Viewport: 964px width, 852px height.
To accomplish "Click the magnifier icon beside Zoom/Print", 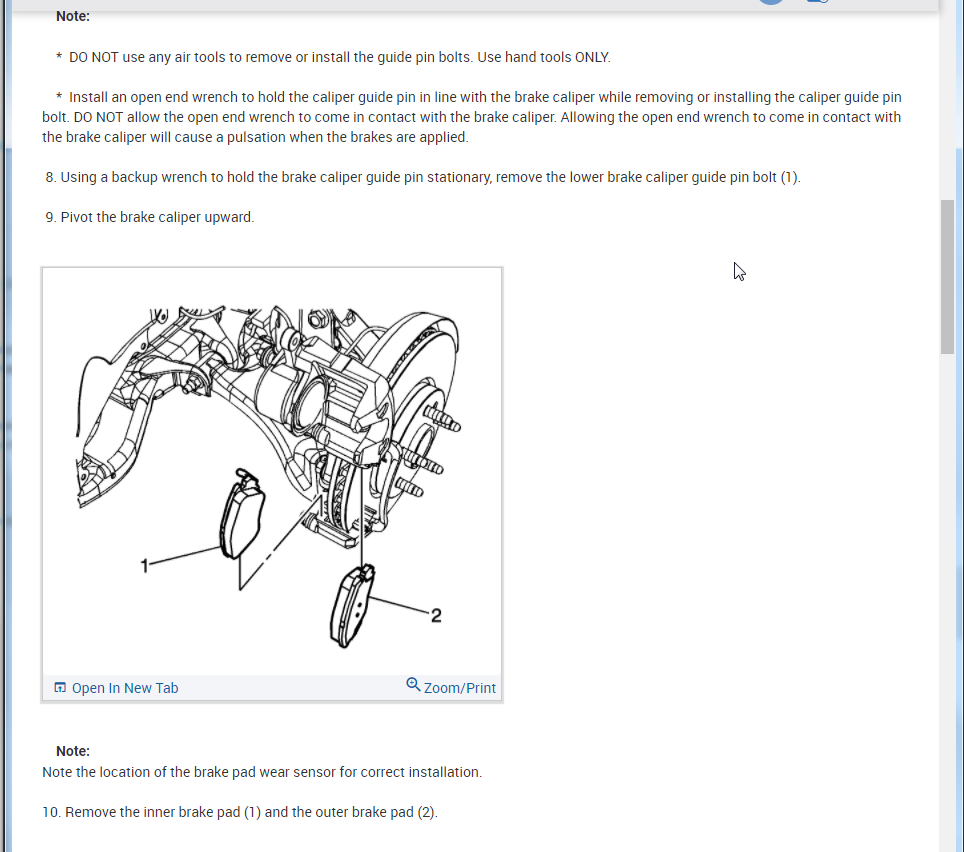I will click(413, 685).
